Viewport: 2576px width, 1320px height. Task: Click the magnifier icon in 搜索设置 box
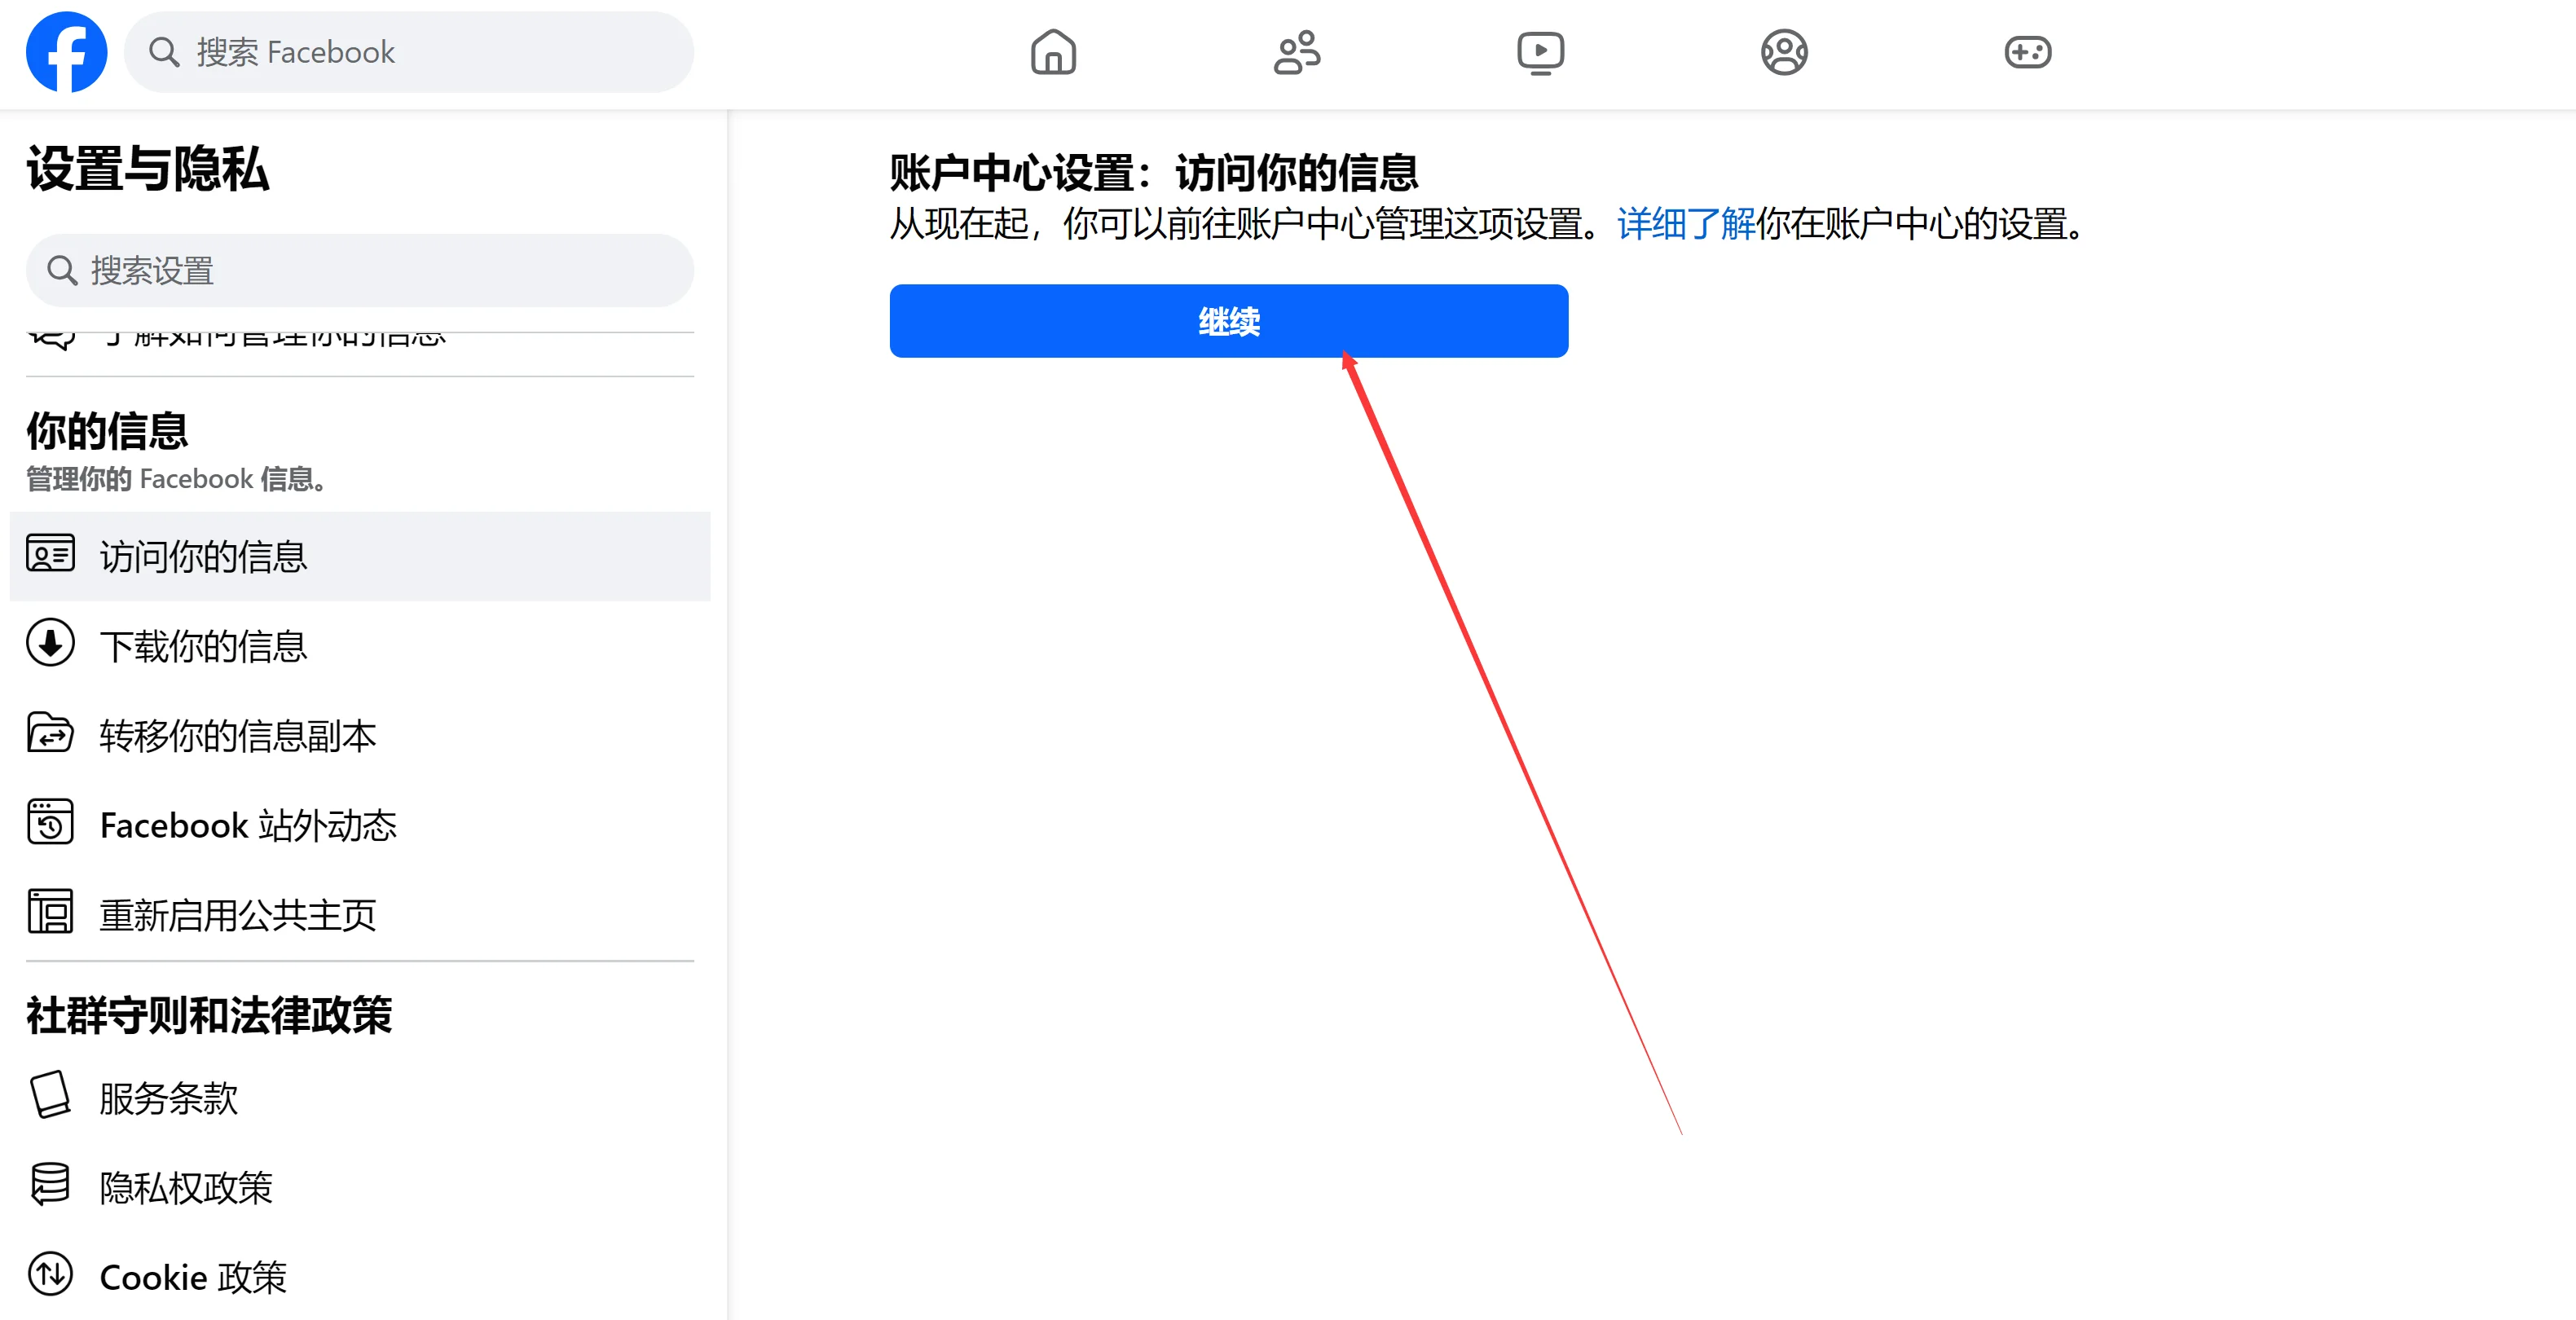(62, 270)
